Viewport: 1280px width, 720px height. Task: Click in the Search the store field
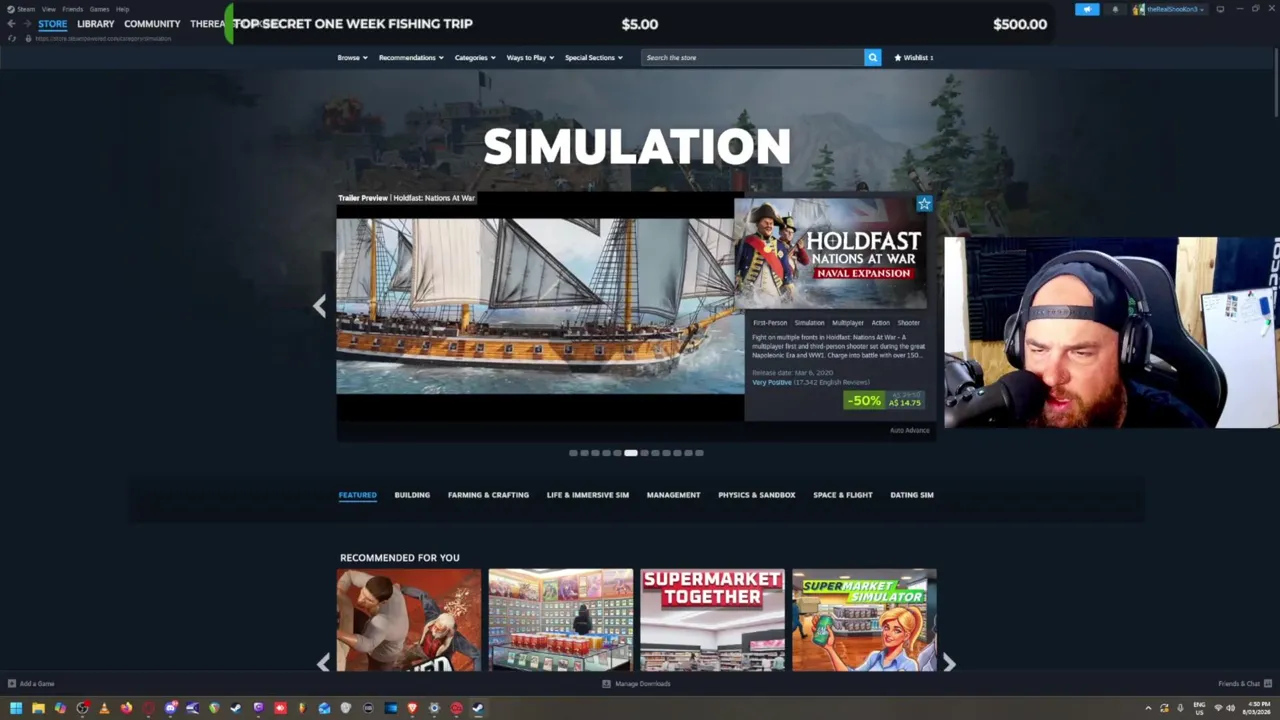(752, 57)
